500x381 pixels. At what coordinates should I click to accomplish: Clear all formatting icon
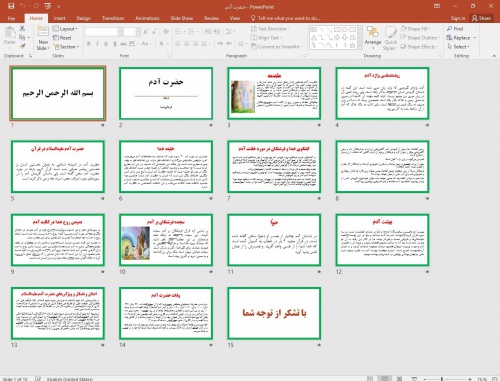pos(166,32)
